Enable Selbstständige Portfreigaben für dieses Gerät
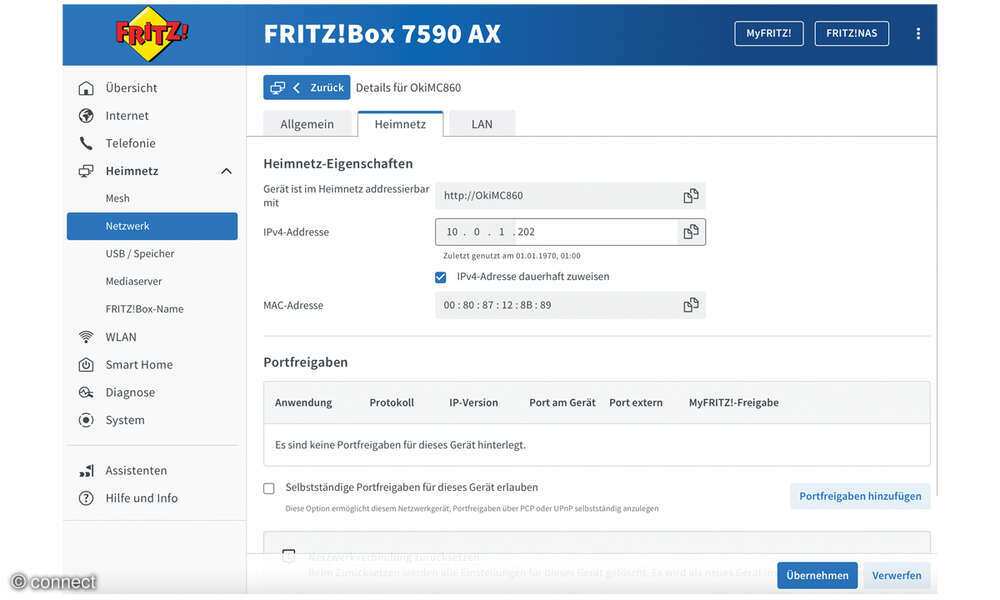This screenshot has width=1000, height=600. (x=268, y=488)
